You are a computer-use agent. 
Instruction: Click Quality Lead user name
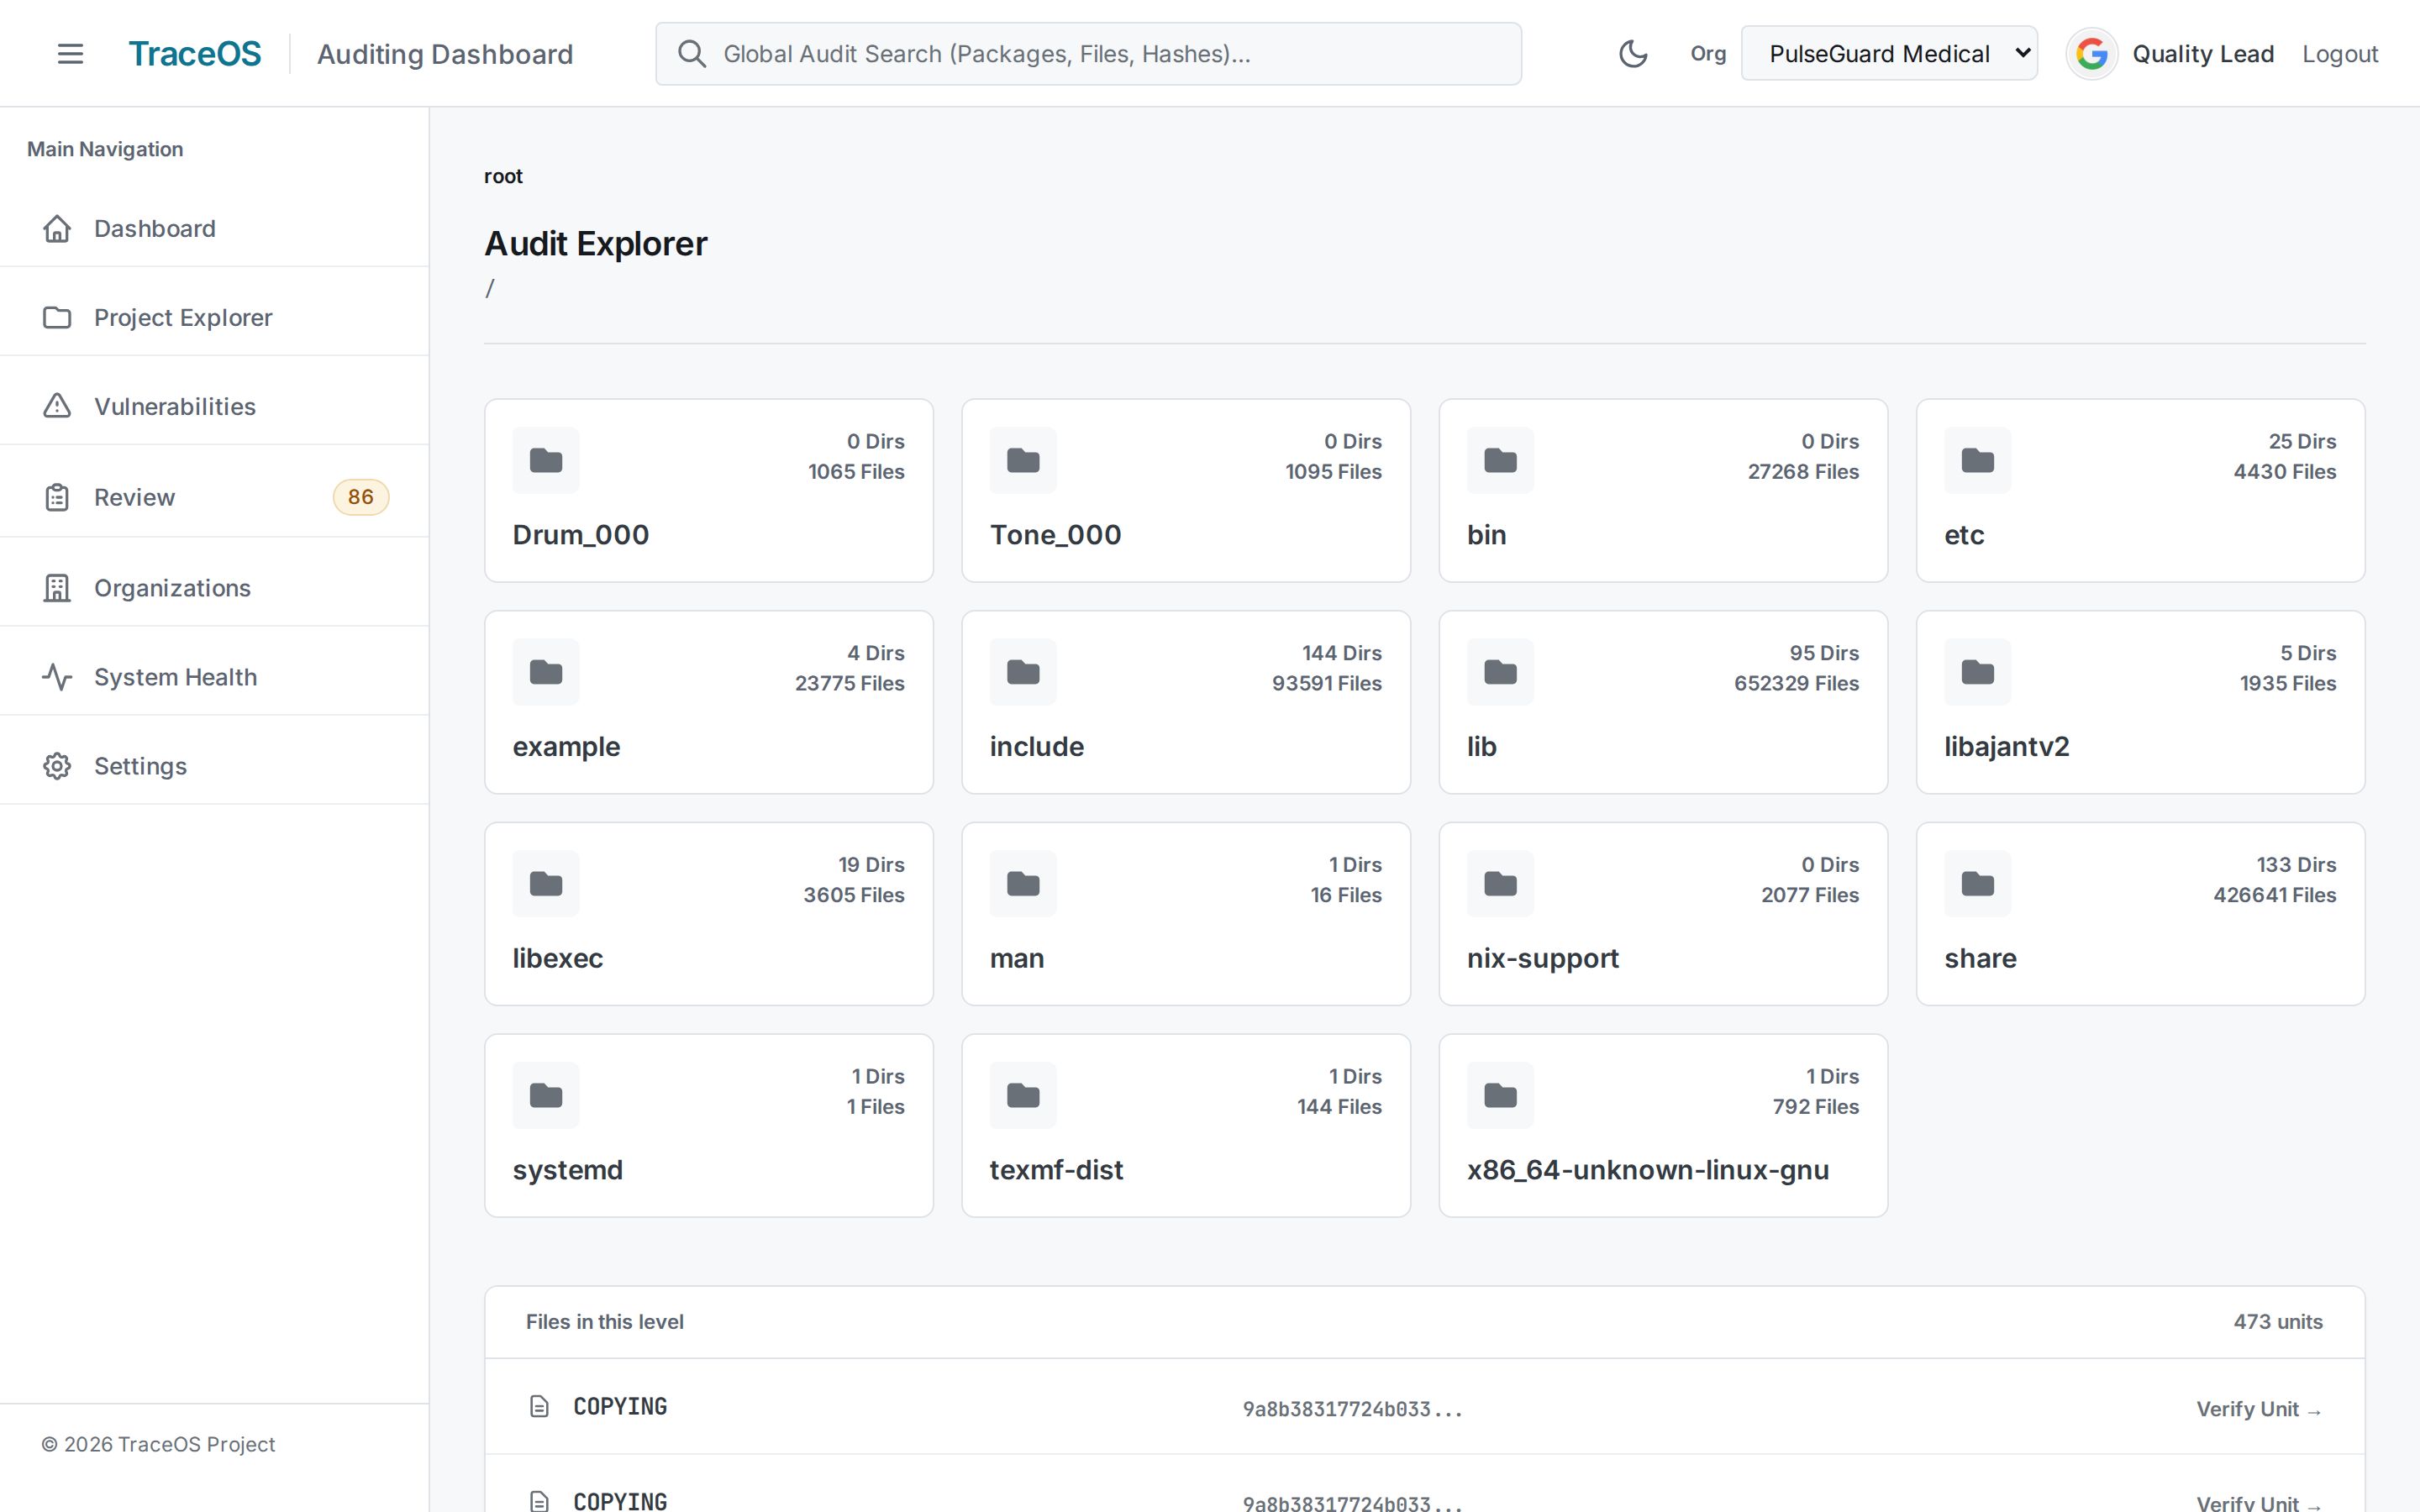2203,54
